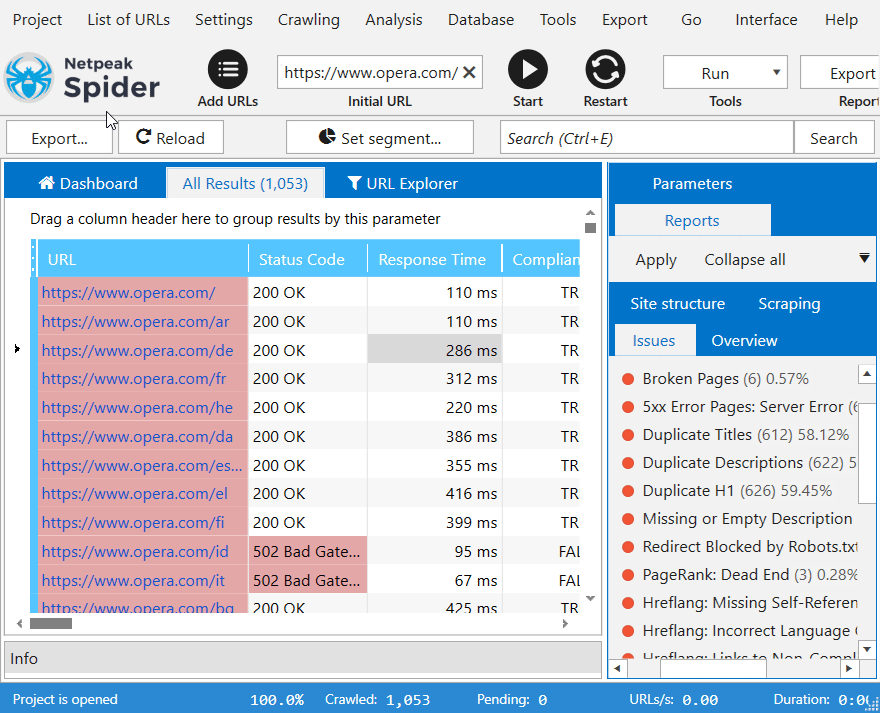The height and width of the screenshot is (713, 880).
Task: Open the Export menu
Action: 625,20
